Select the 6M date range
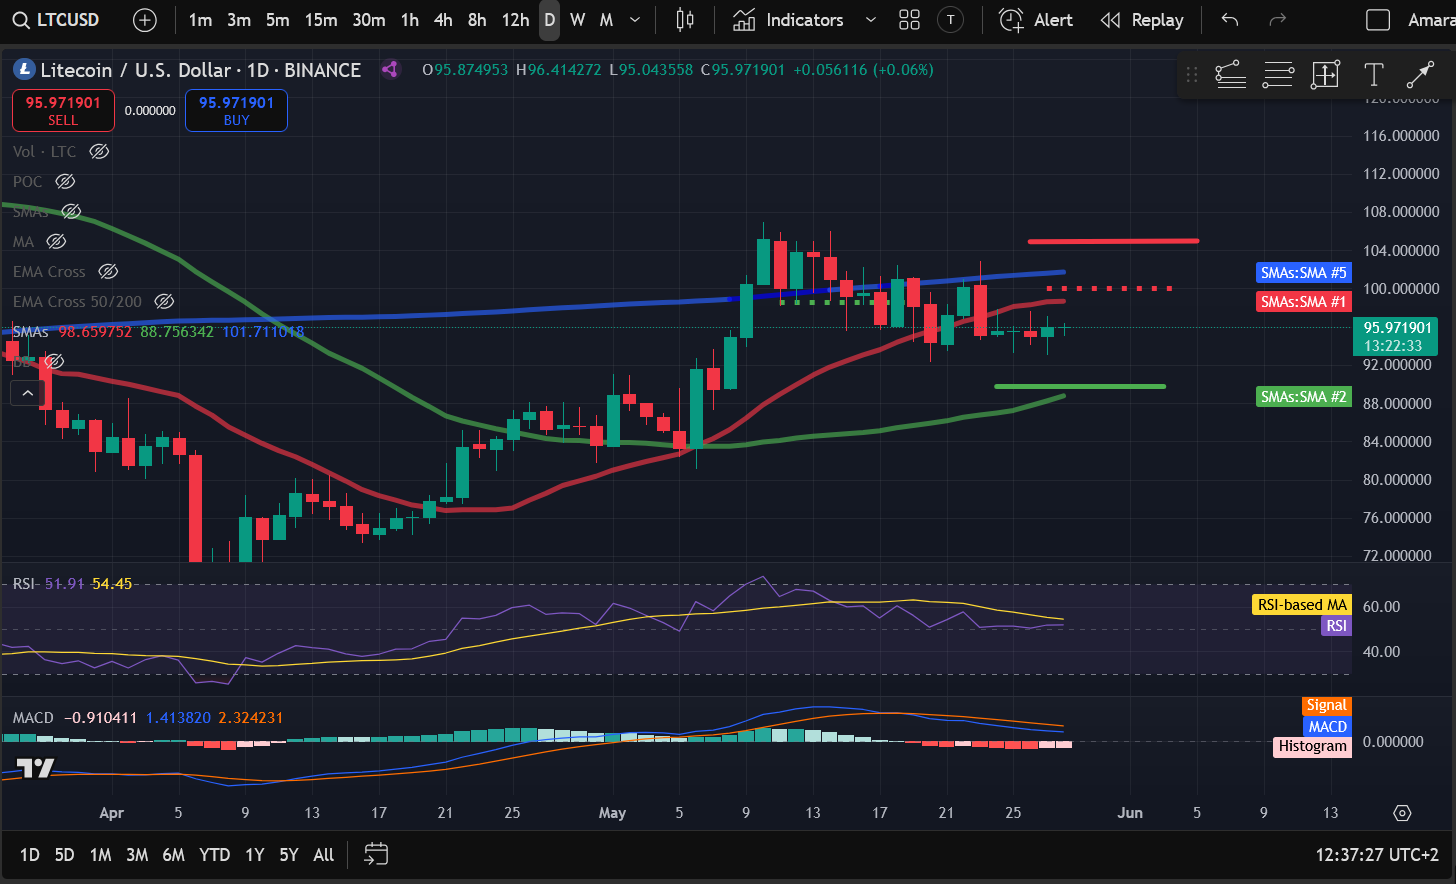1456x884 pixels. coord(173,854)
